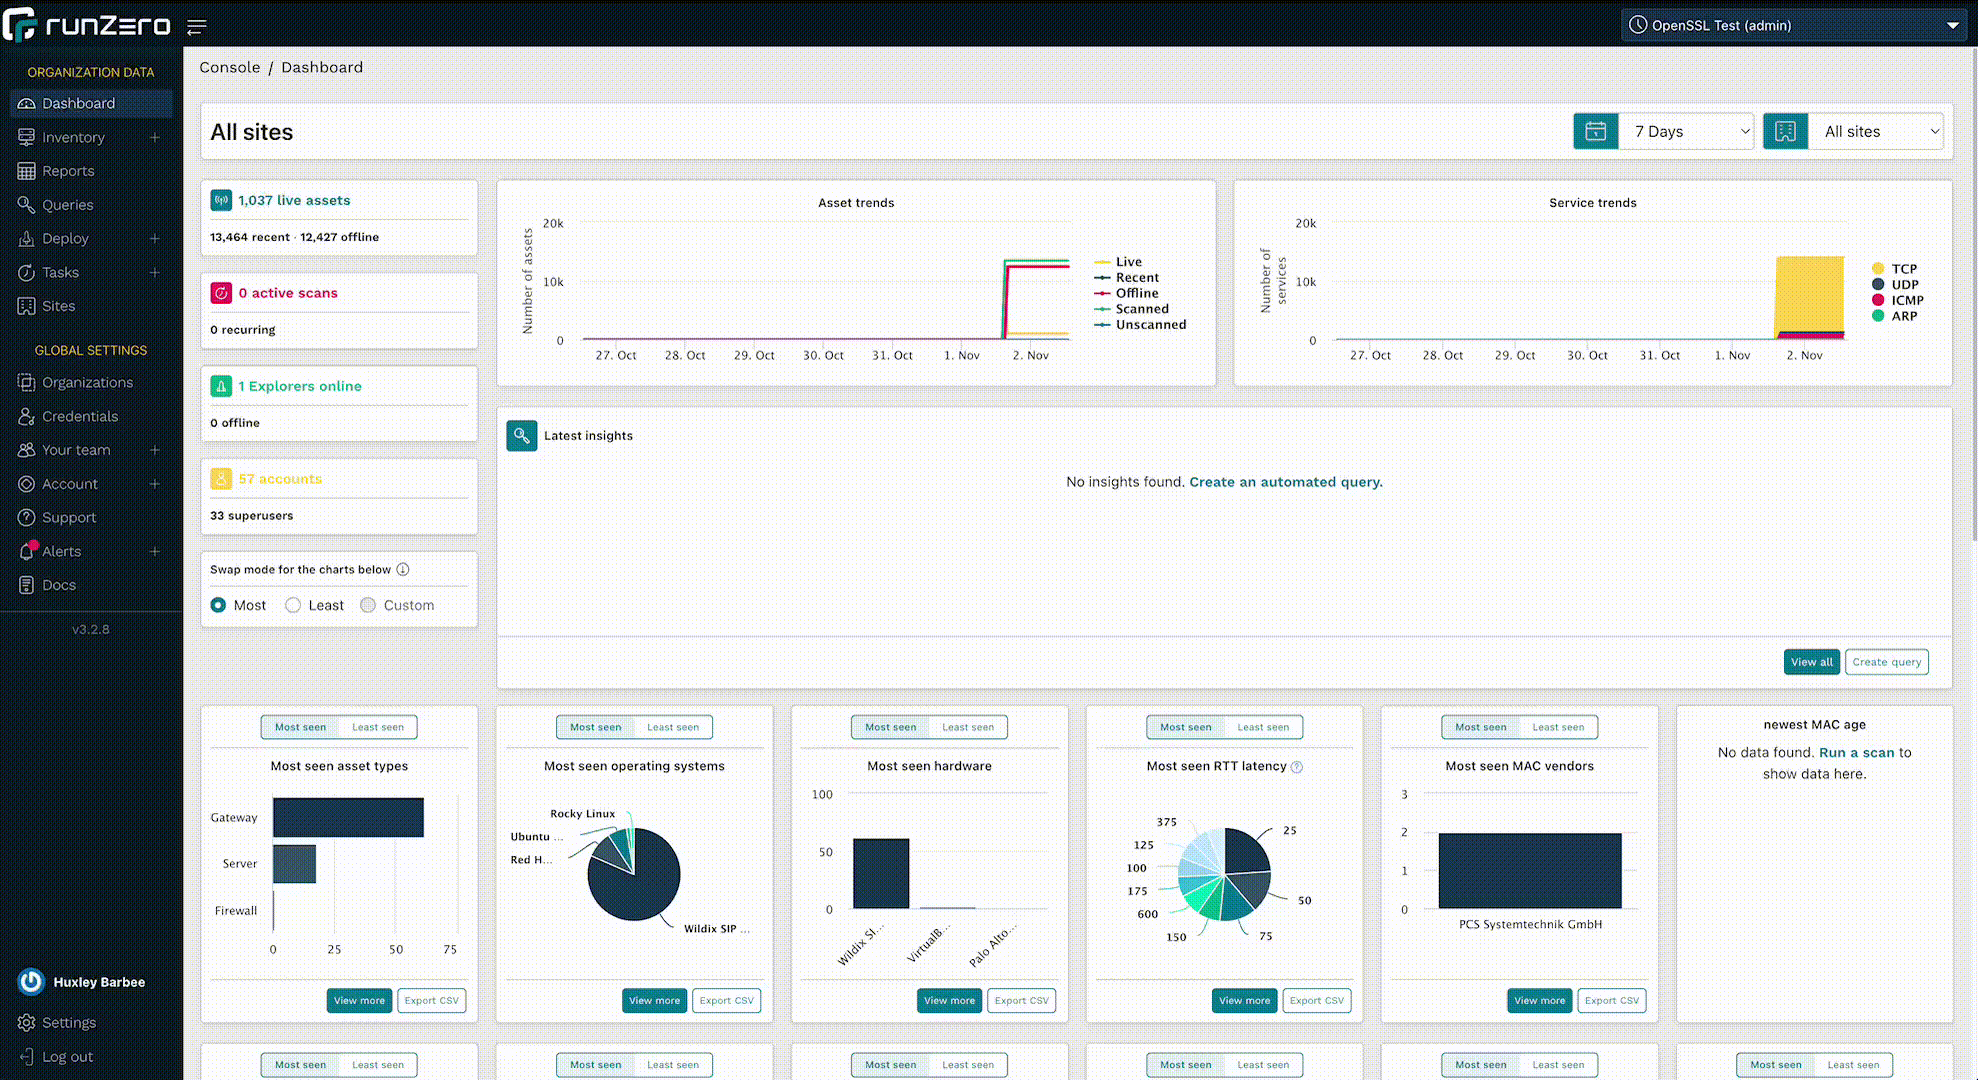Select the Least radio button
The height and width of the screenshot is (1080, 1978).
(293, 605)
